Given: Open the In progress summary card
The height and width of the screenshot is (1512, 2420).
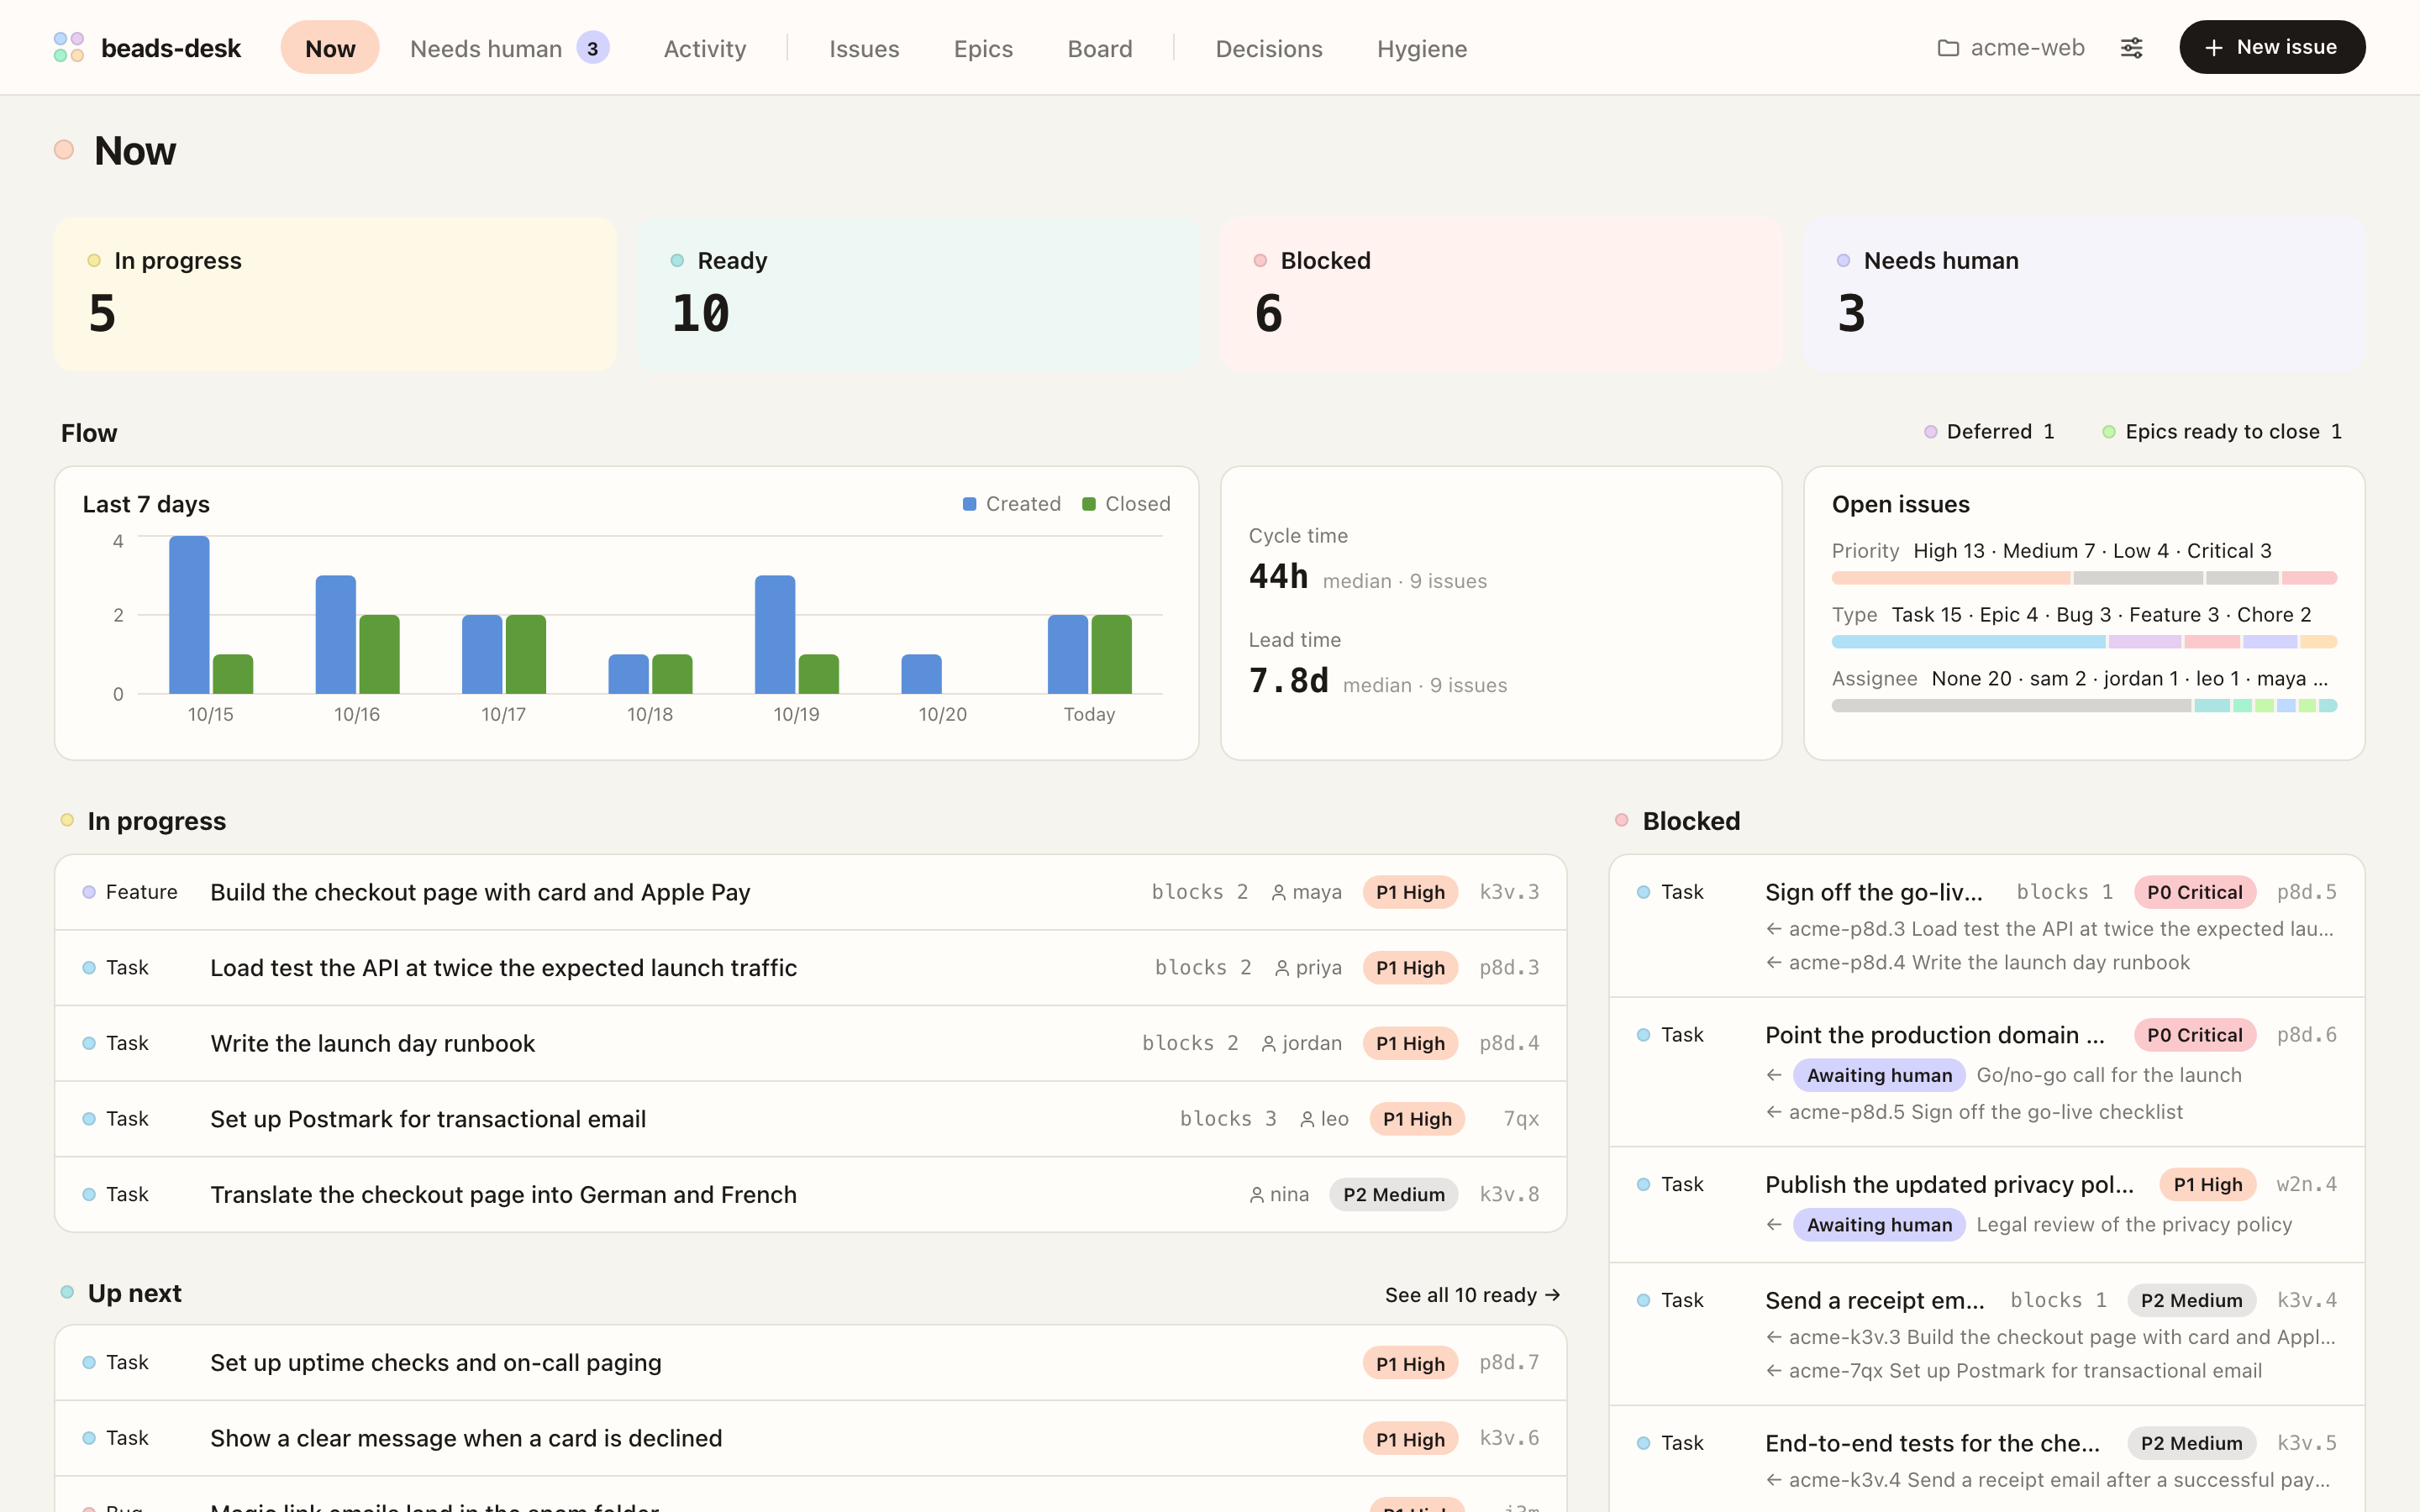Looking at the screenshot, I should tap(335, 294).
